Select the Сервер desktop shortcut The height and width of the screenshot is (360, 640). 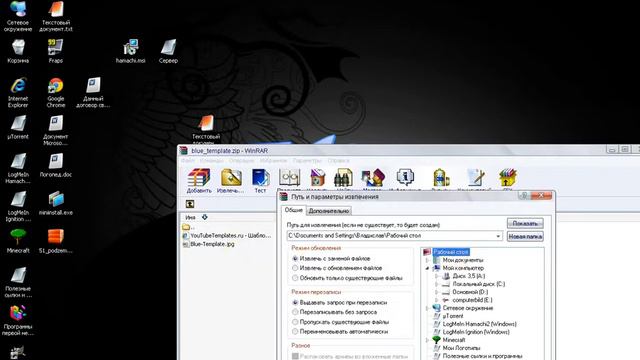(168, 51)
